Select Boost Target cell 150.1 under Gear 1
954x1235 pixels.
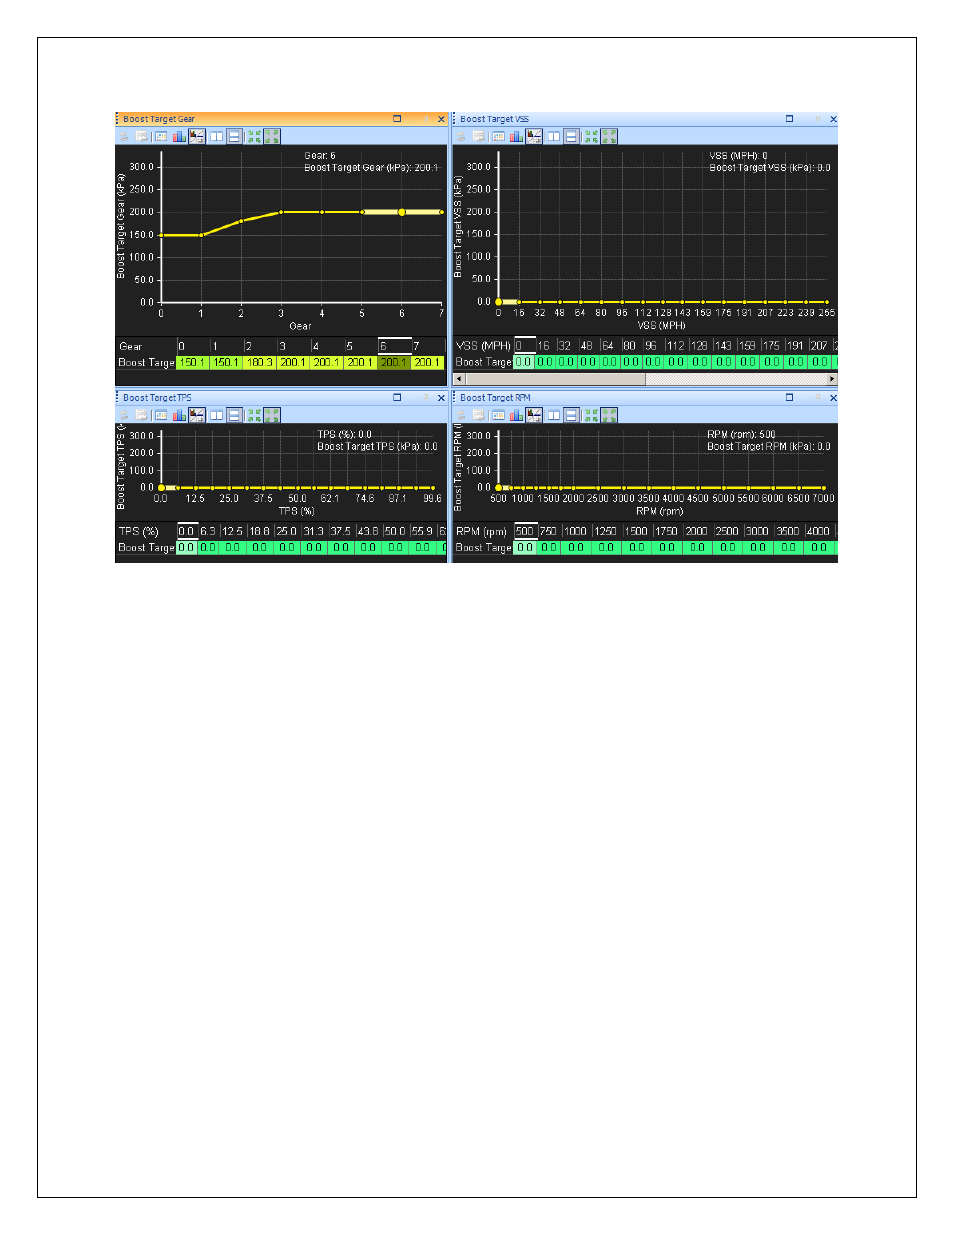click(x=226, y=362)
